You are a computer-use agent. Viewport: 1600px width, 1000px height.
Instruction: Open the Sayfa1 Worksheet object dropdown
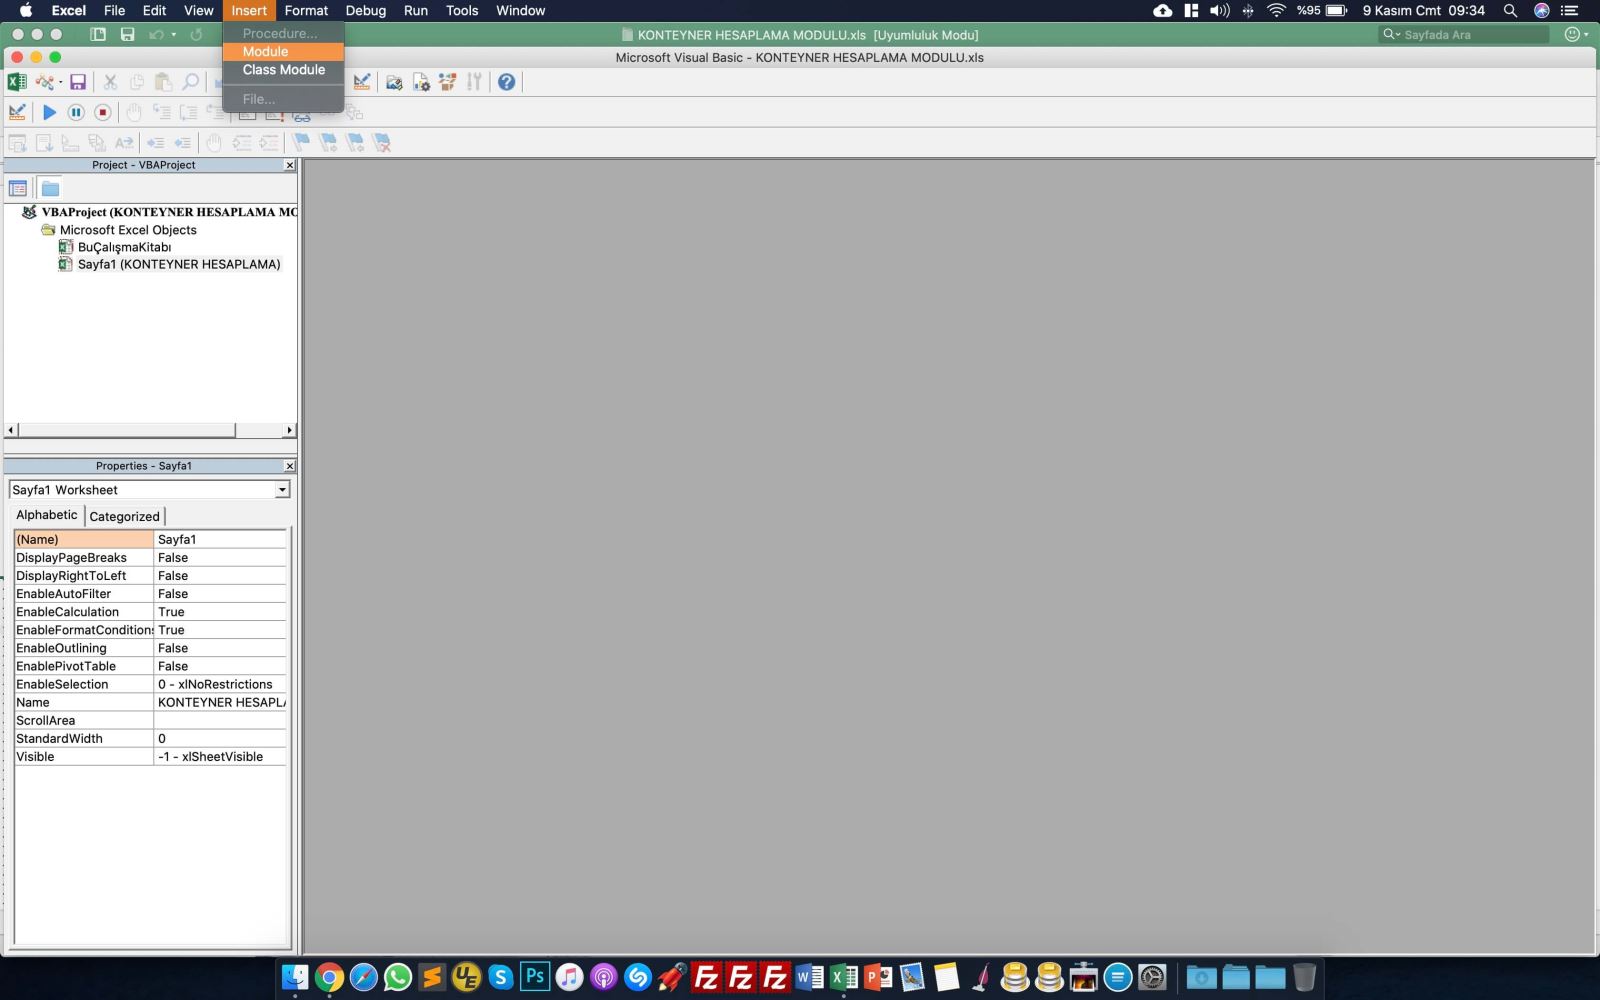[282, 490]
